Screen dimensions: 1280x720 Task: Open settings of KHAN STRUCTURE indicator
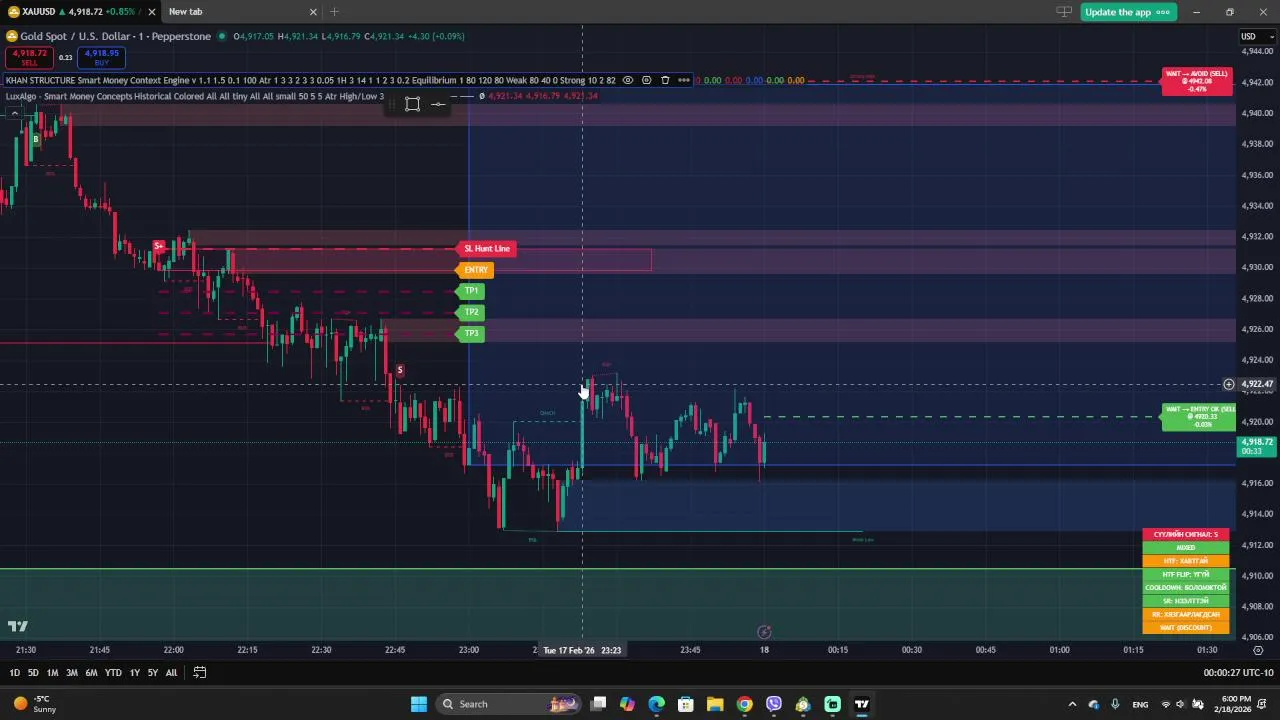[646, 80]
